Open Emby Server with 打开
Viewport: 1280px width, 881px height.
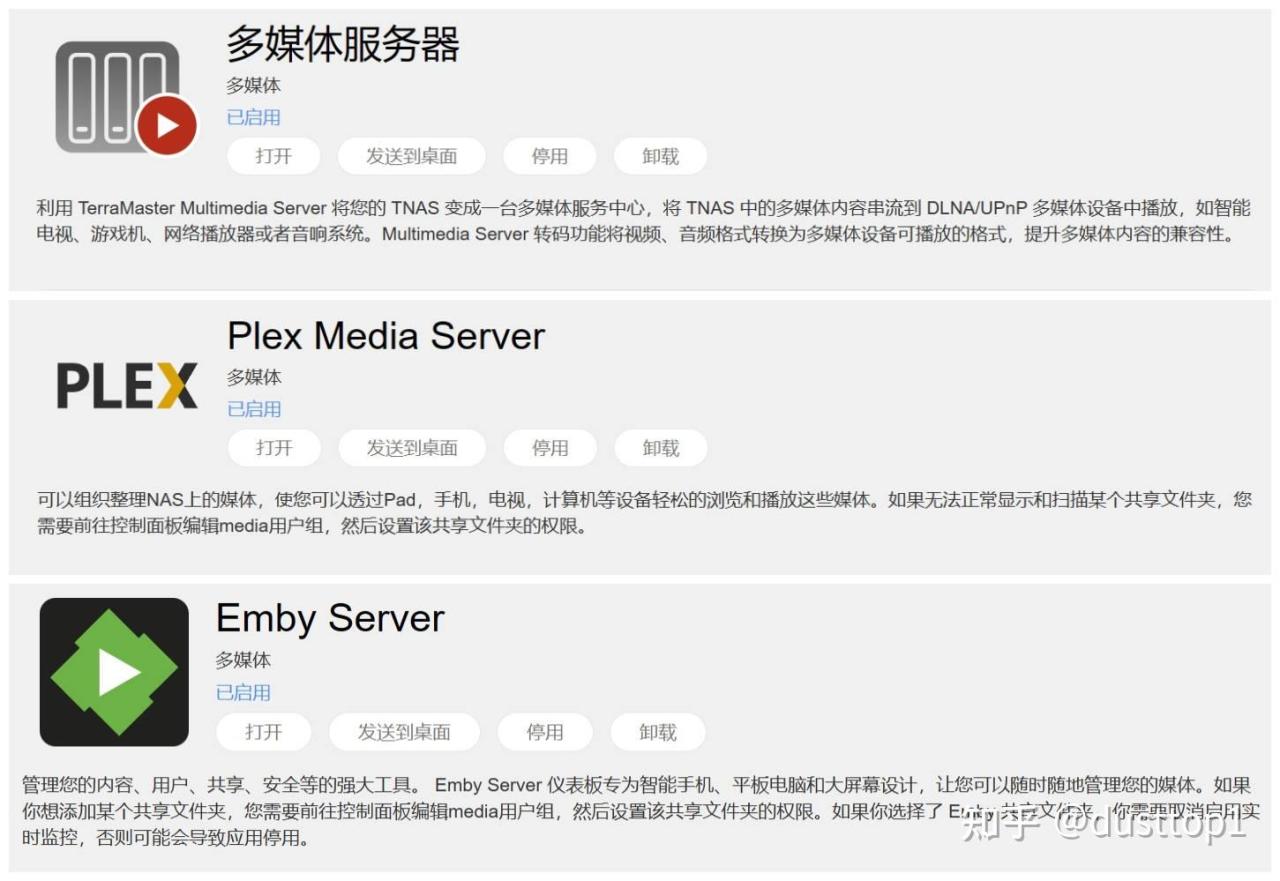tap(264, 732)
